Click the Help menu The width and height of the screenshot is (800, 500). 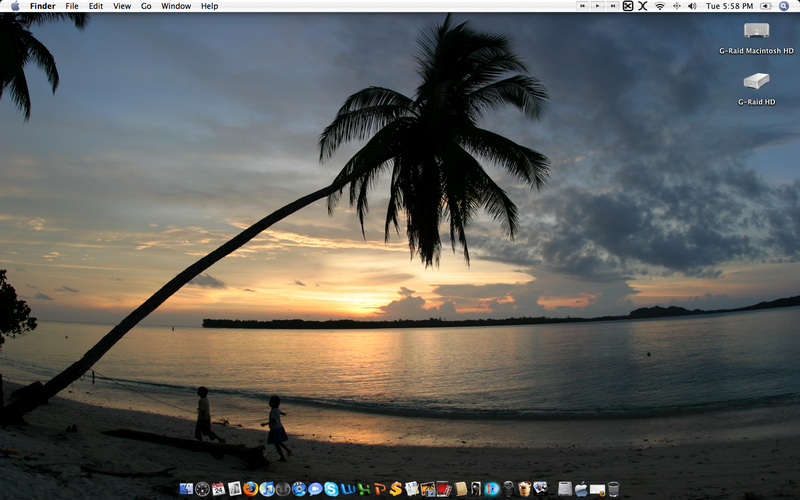209,6
